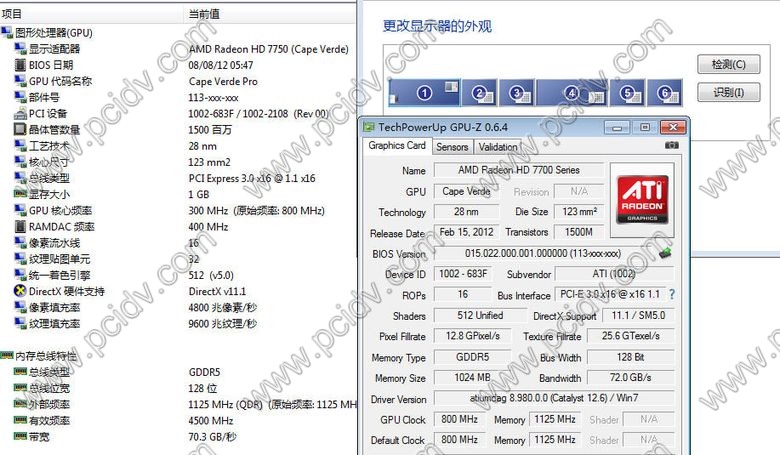Image resolution: width=780 pixels, height=455 pixels.
Task: Switch to the Sensors tab
Action: (x=452, y=147)
